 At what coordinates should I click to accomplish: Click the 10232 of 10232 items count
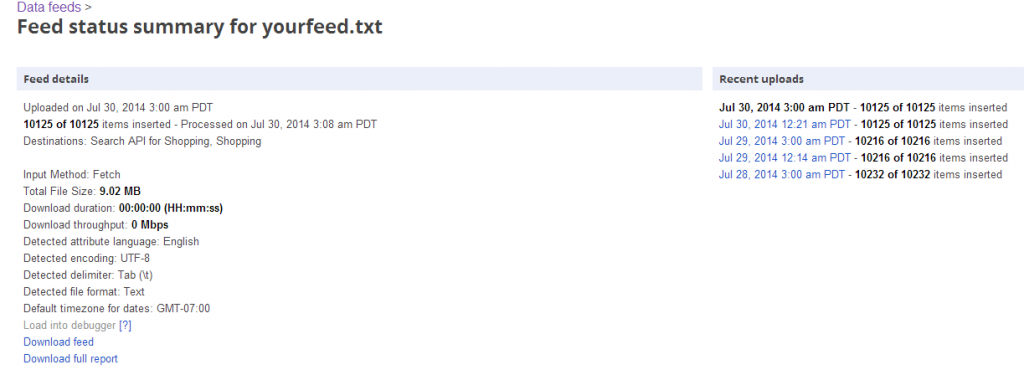click(892, 174)
